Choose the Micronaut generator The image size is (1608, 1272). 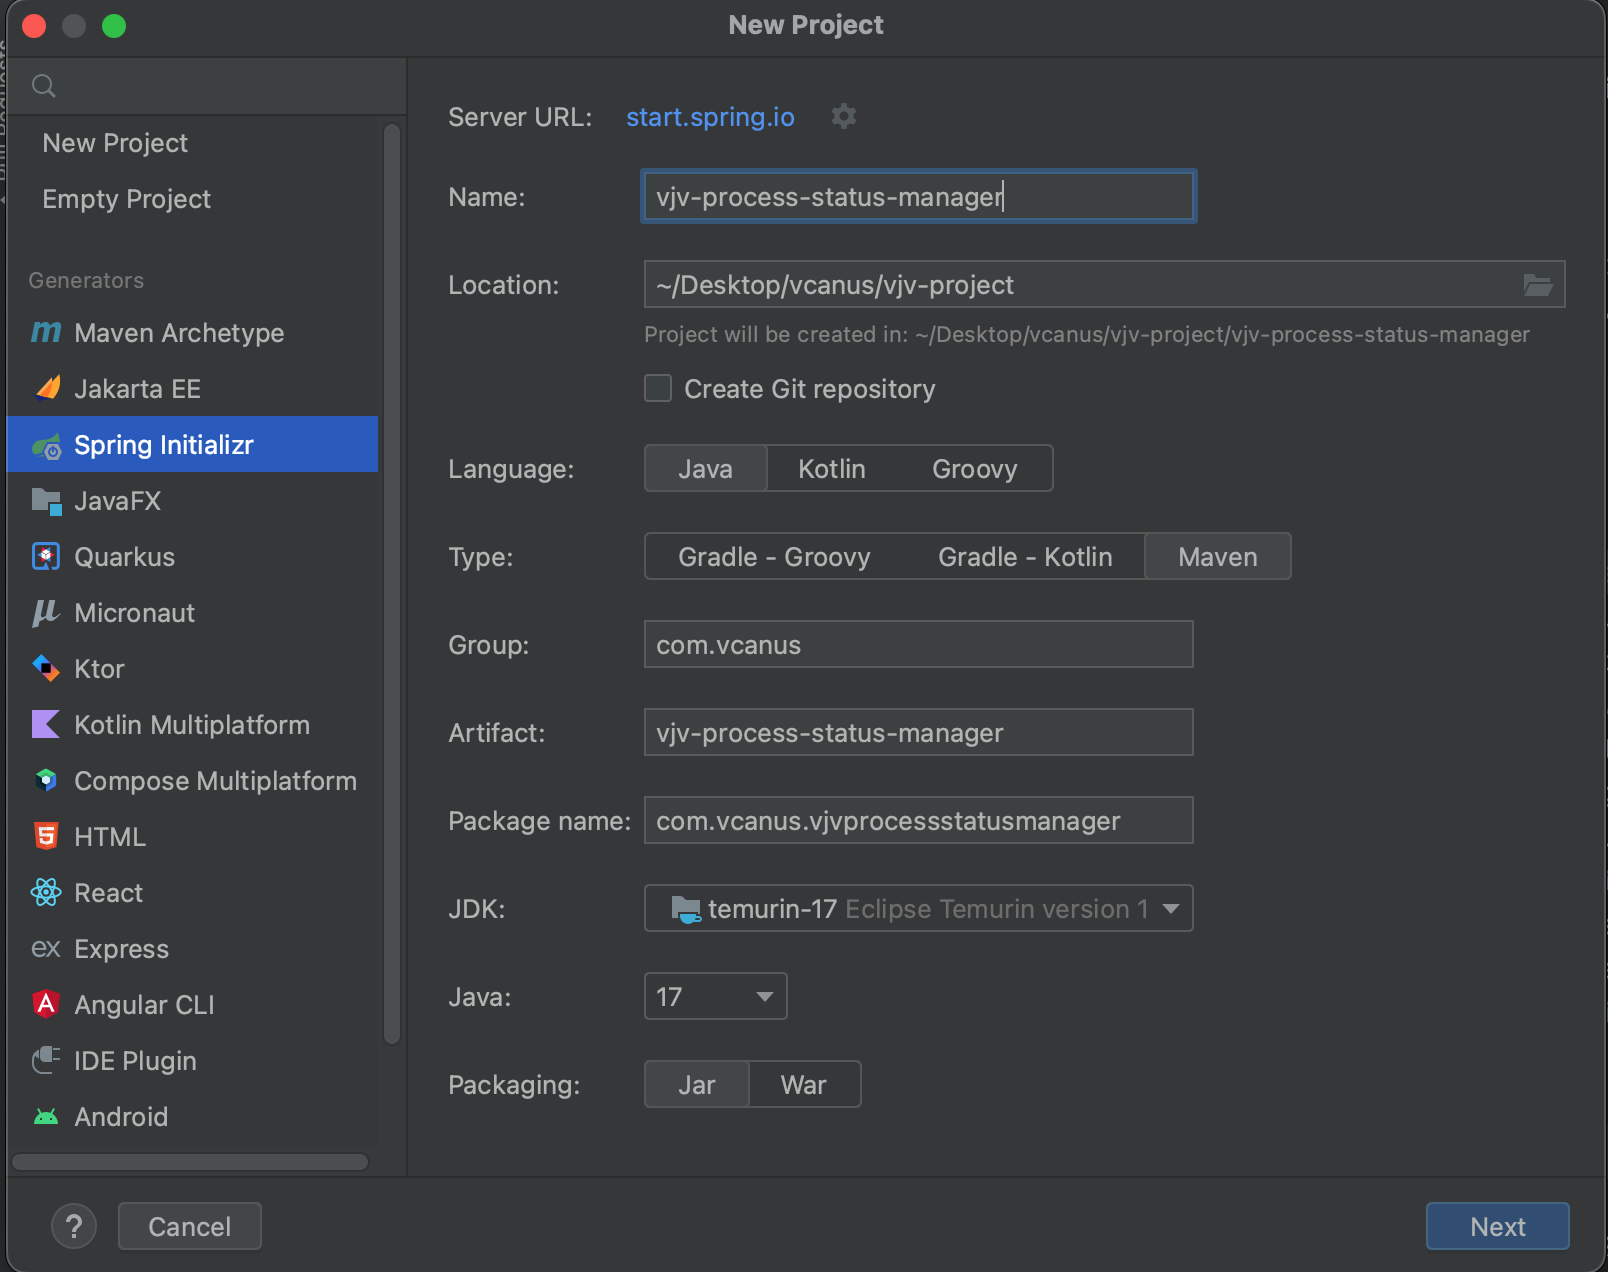[x=133, y=613]
